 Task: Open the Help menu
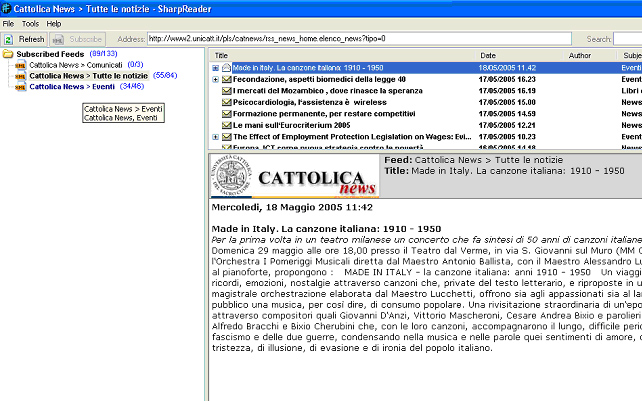click(x=54, y=23)
